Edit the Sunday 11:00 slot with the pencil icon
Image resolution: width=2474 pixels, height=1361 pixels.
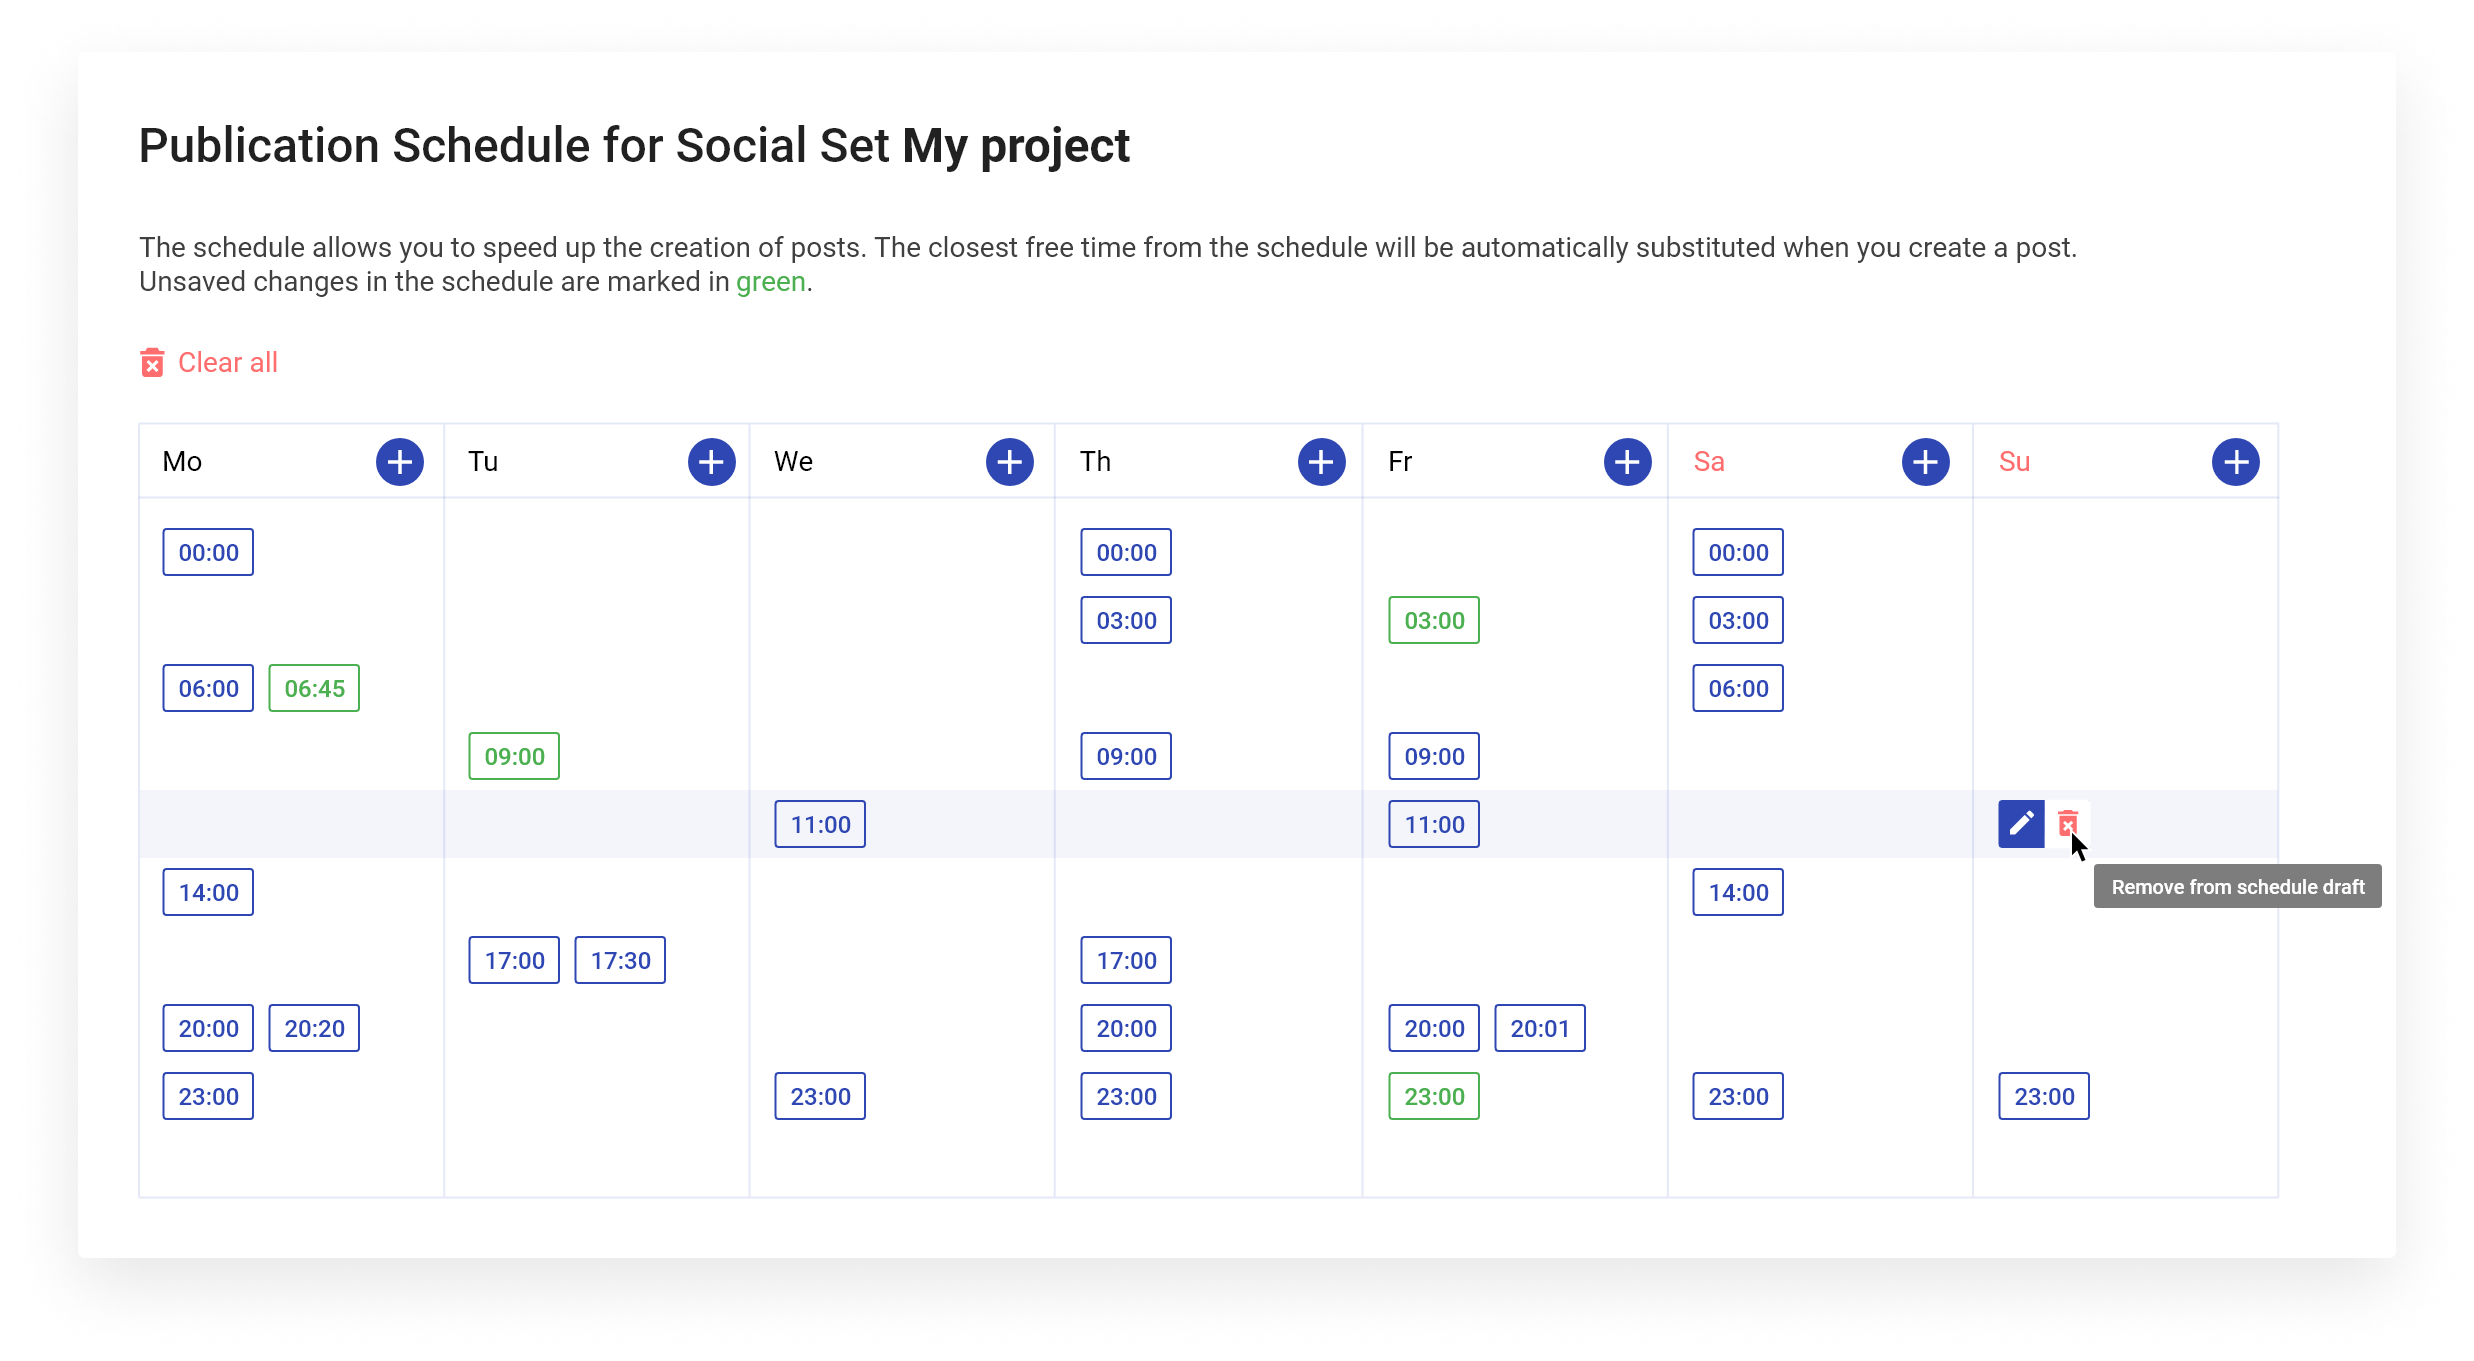click(2020, 824)
